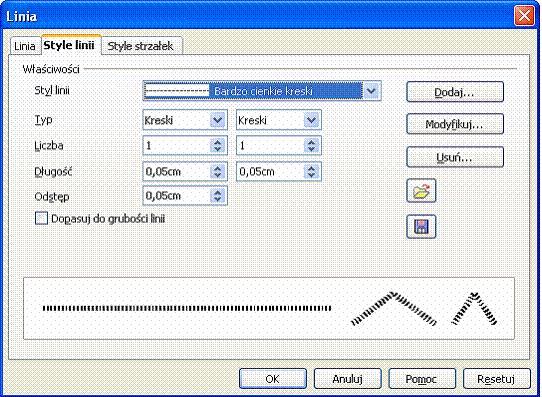
Task: Open the Styl linii dropdown list
Action: (372, 91)
